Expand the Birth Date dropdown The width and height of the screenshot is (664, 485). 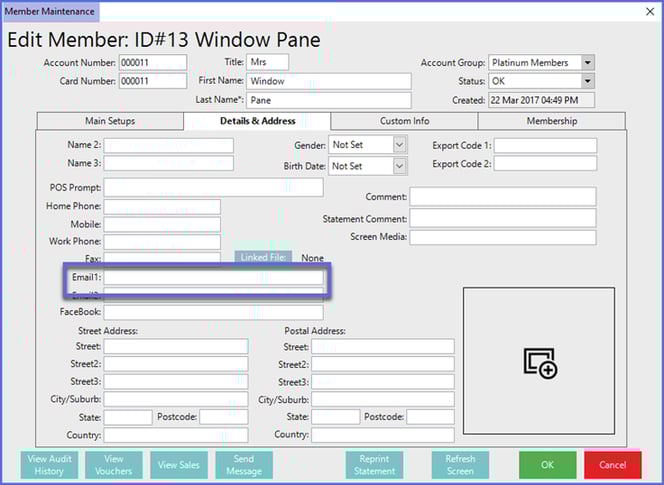(399, 166)
